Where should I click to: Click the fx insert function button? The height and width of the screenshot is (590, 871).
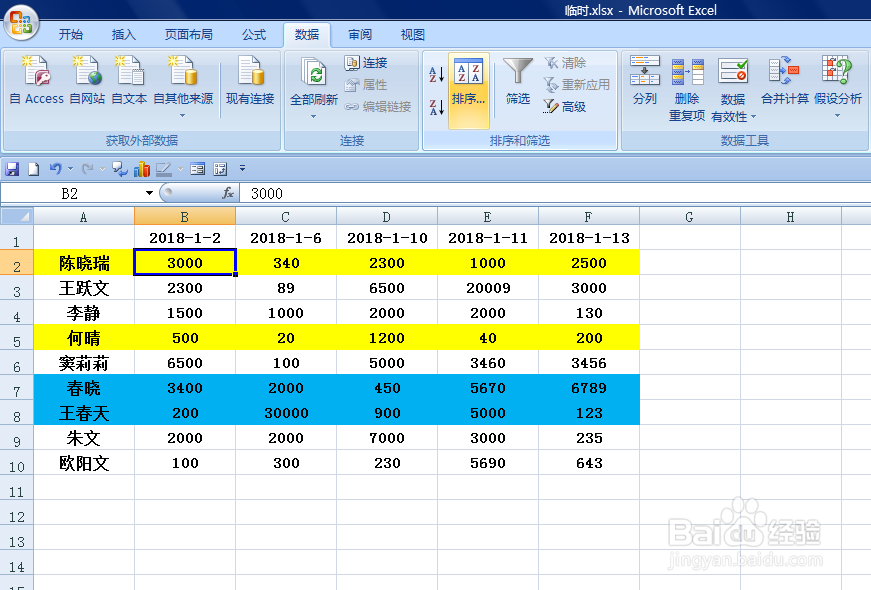227,193
